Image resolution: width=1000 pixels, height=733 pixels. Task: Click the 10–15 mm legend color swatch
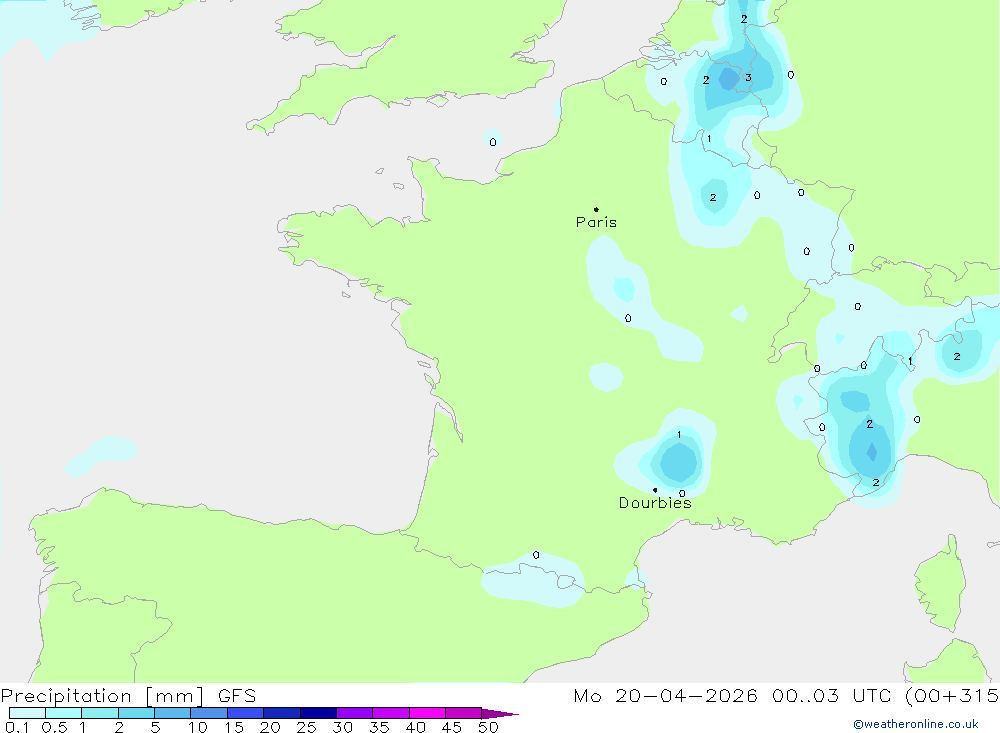(209, 713)
